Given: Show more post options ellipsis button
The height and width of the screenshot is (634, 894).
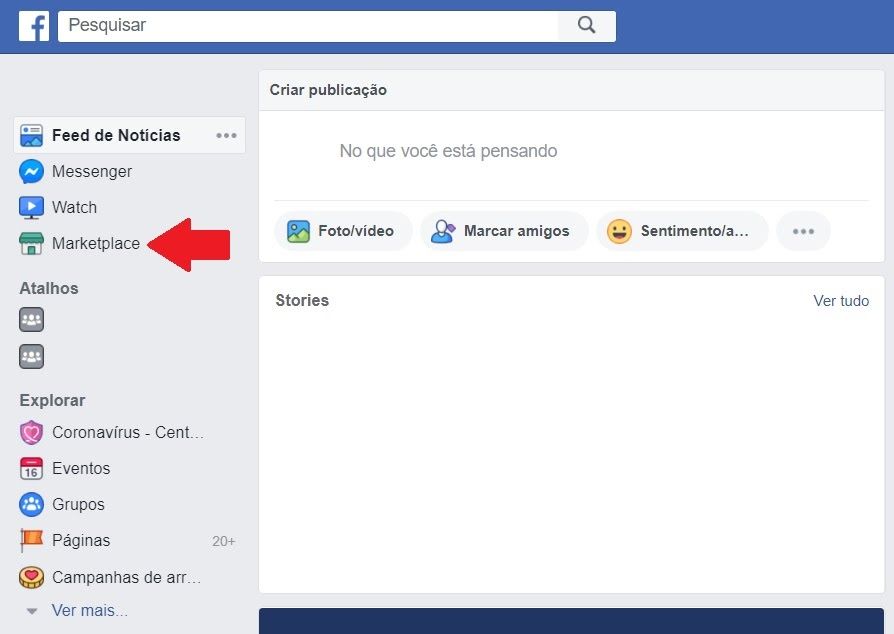Looking at the screenshot, I should coord(803,231).
